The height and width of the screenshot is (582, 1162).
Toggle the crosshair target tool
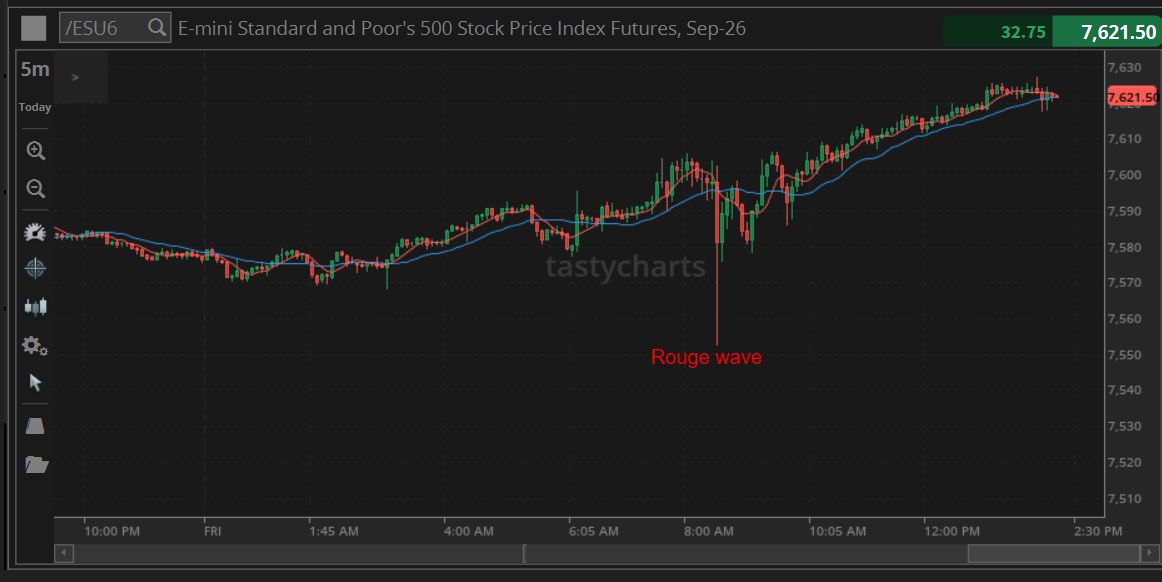point(35,268)
